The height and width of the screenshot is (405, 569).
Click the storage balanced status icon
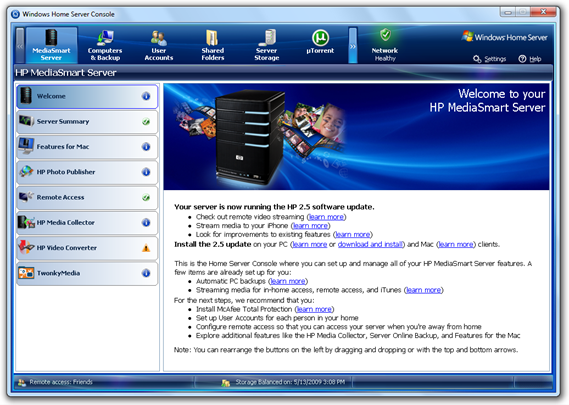click(226, 382)
